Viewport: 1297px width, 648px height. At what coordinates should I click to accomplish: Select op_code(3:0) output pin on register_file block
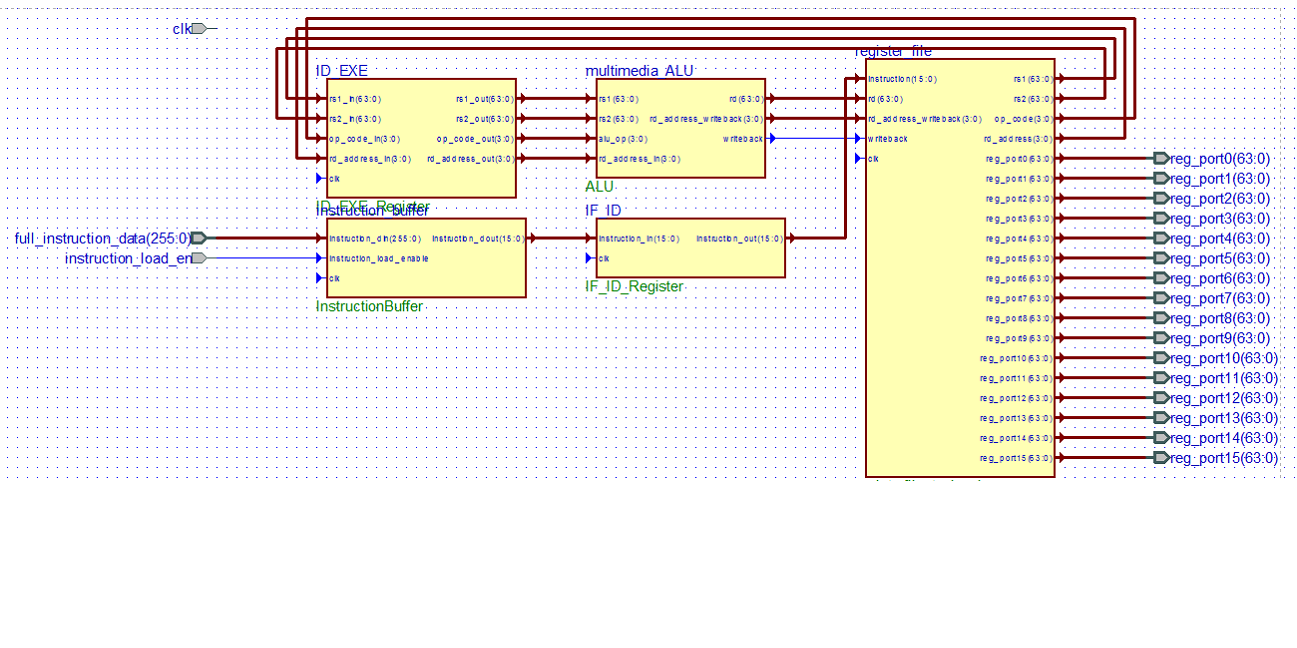[x=1023, y=119]
